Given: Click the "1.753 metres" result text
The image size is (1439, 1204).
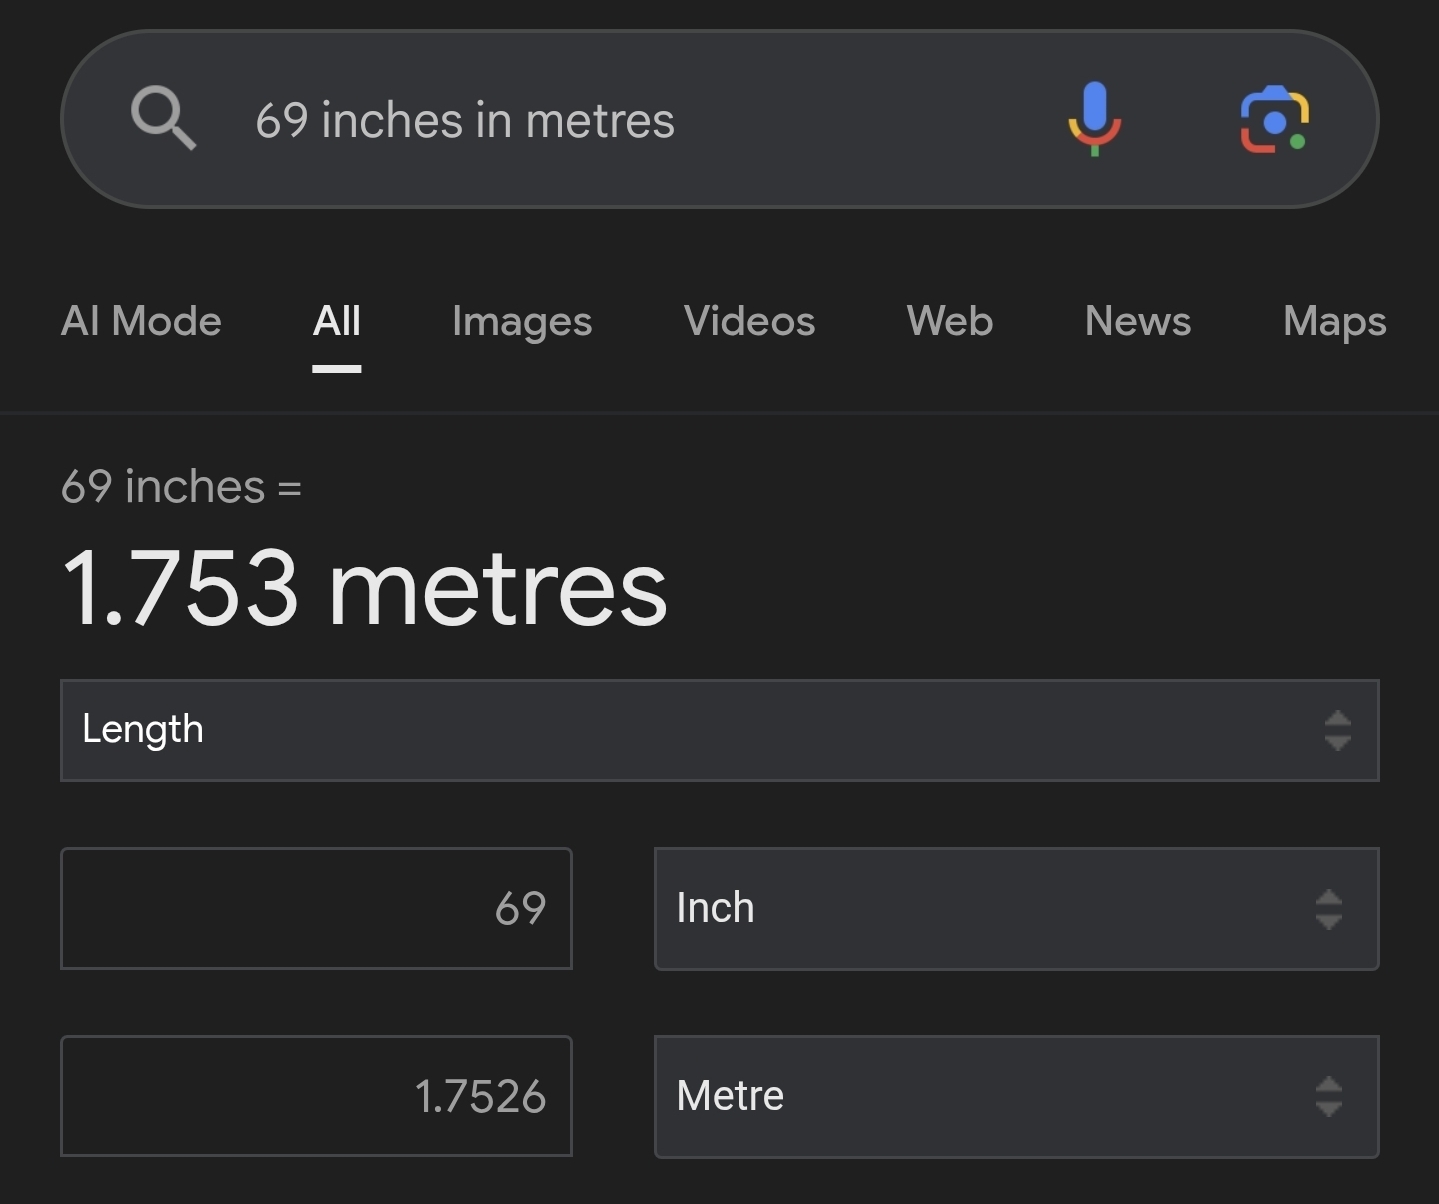Looking at the screenshot, I should pos(365,590).
